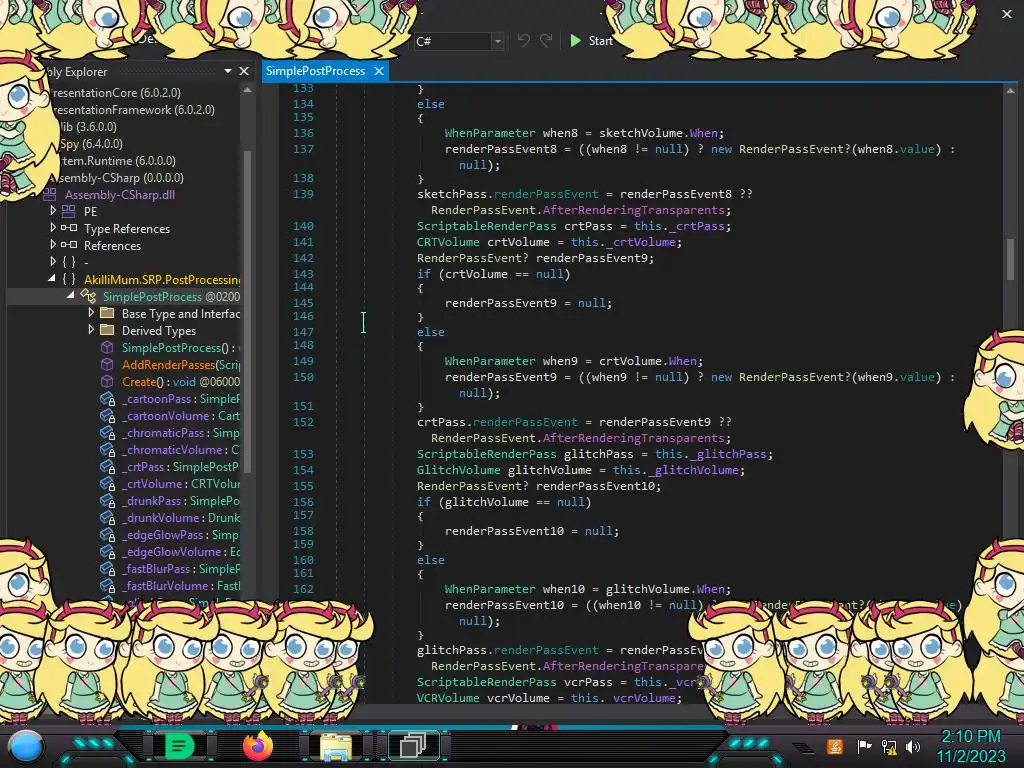Click the Base Type folder icon
Image resolution: width=1024 pixels, height=768 pixels.
pyautogui.click(x=107, y=313)
